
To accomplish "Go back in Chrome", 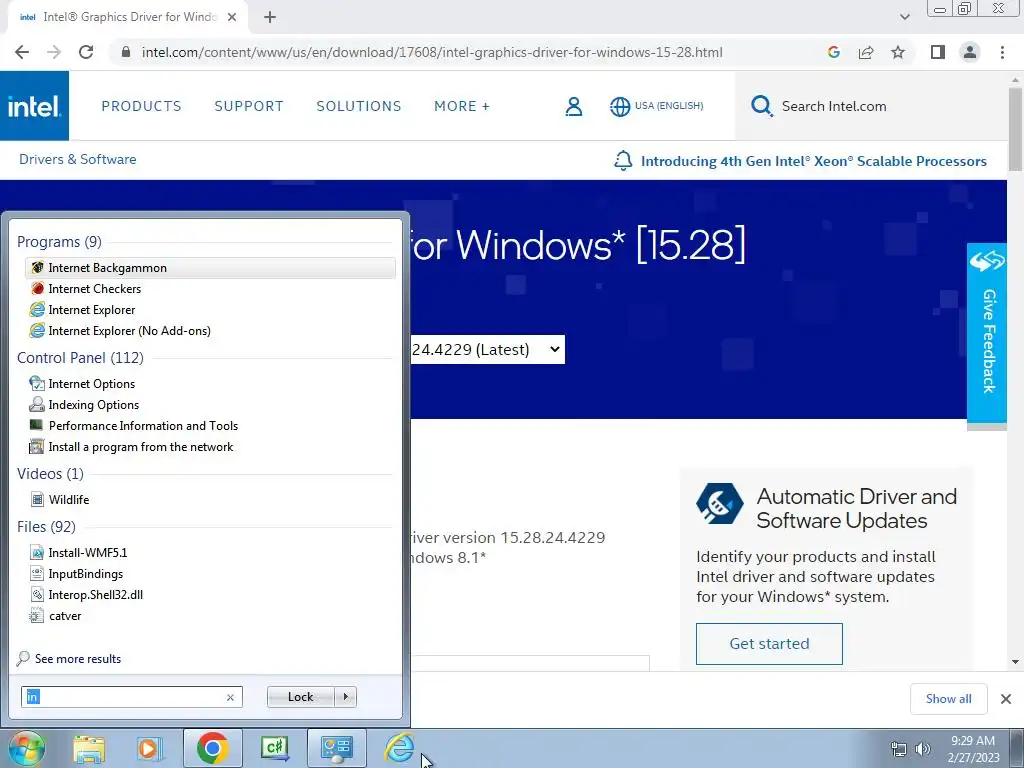I will (x=22, y=52).
